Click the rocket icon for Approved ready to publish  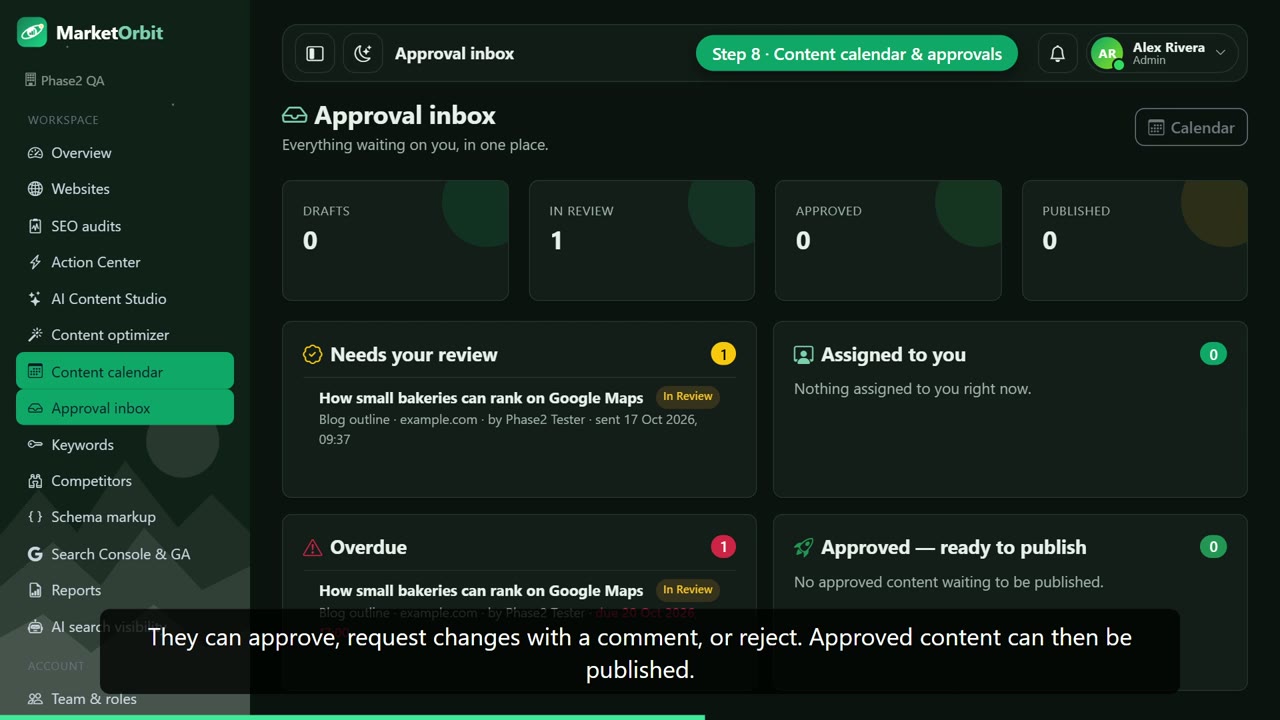coord(803,547)
